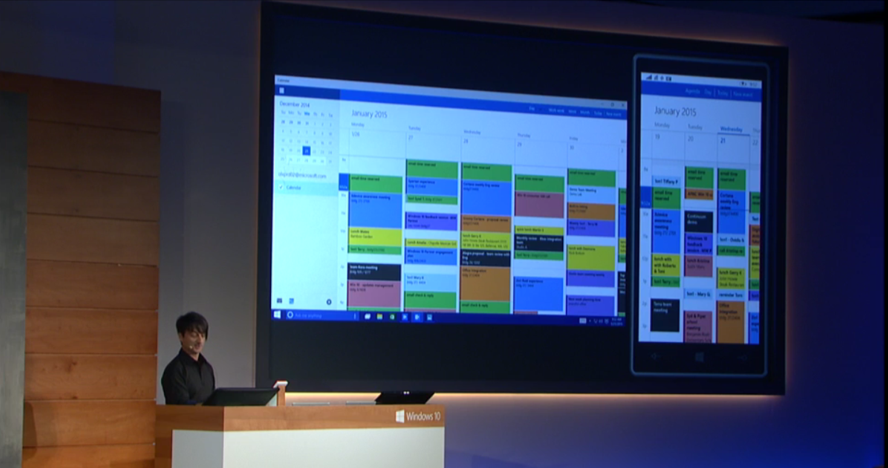This screenshot has width=888, height=468.
Task: Open the Cortana circle icon
Action: tap(290, 314)
